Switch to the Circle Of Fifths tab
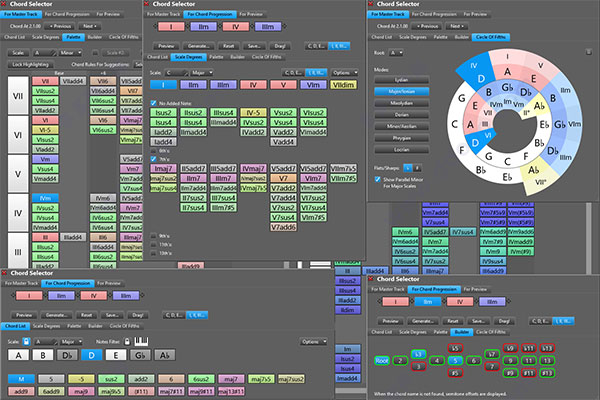 pyautogui.click(x=491, y=37)
